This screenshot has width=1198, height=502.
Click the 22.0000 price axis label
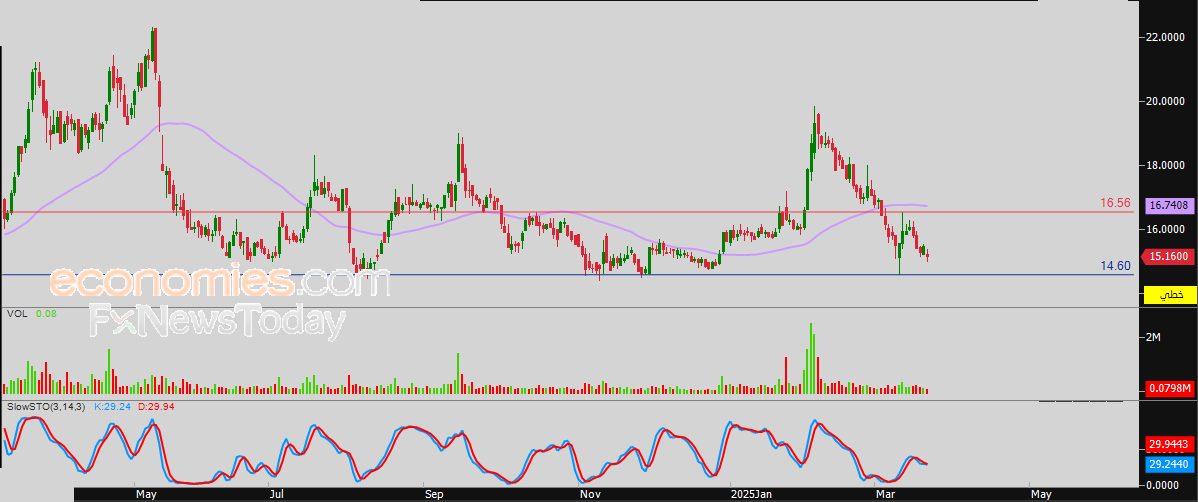pyautogui.click(x=1164, y=37)
